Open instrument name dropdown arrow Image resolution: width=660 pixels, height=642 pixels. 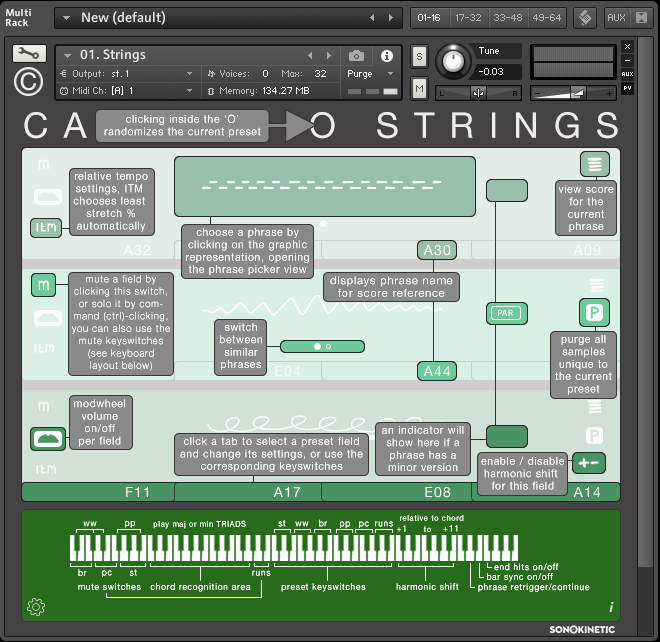[67, 55]
